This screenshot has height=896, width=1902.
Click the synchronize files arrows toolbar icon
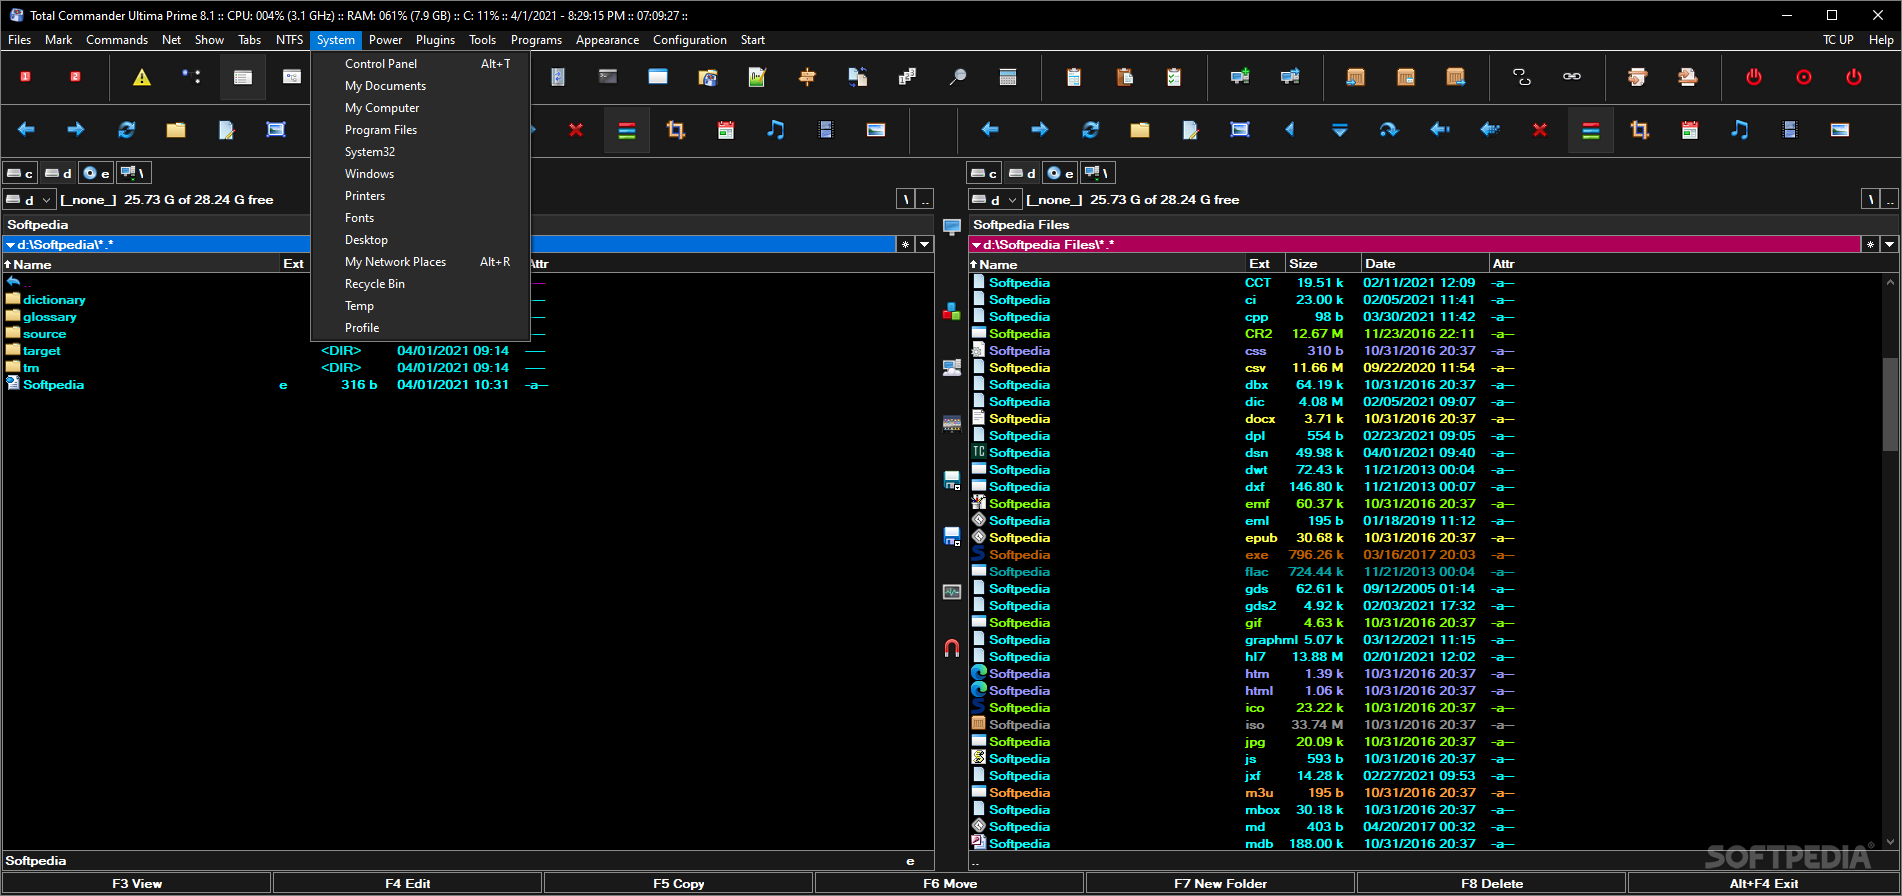click(858, 77)
